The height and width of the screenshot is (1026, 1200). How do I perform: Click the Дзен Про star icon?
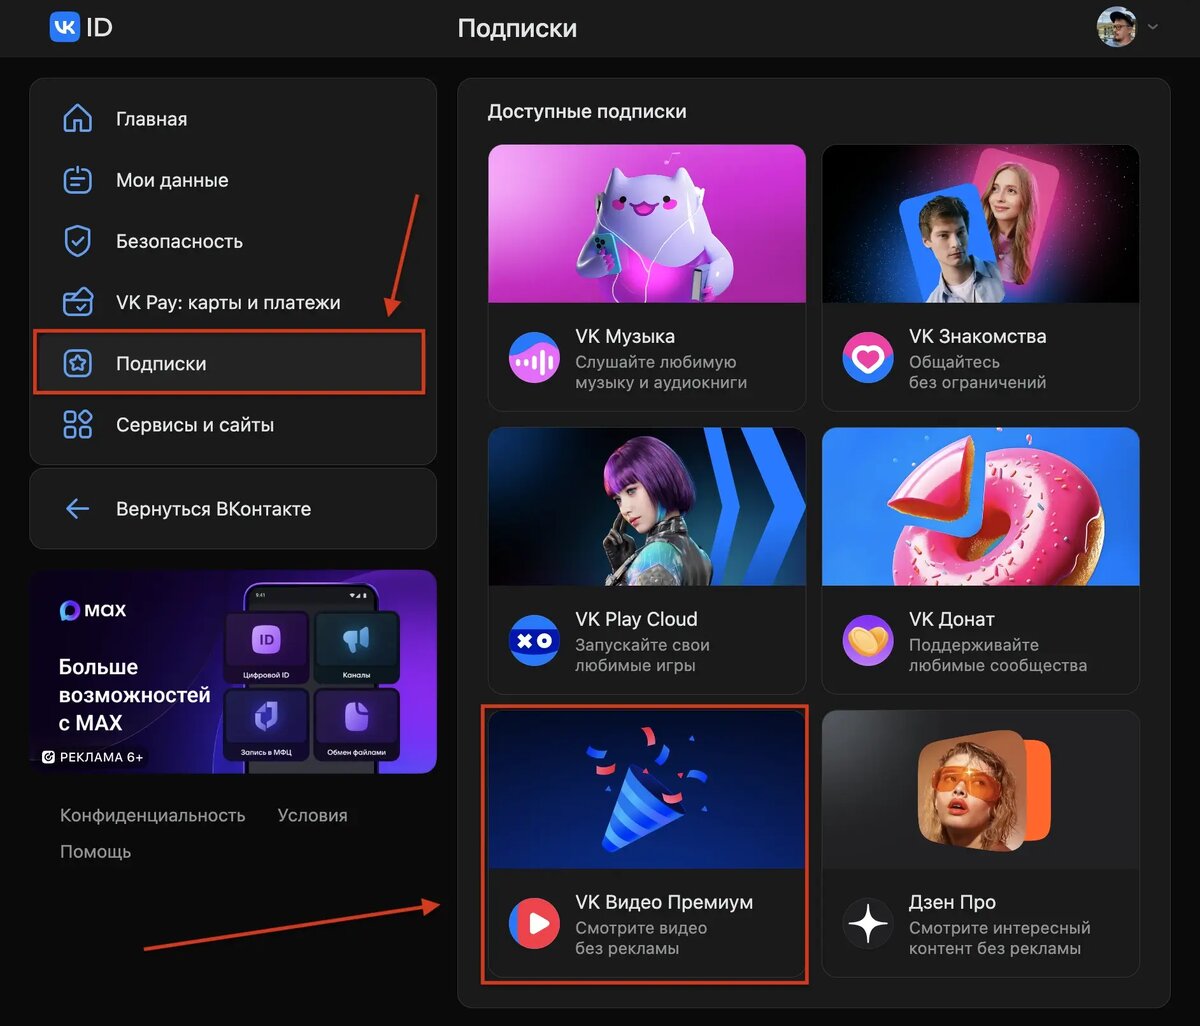867,924
